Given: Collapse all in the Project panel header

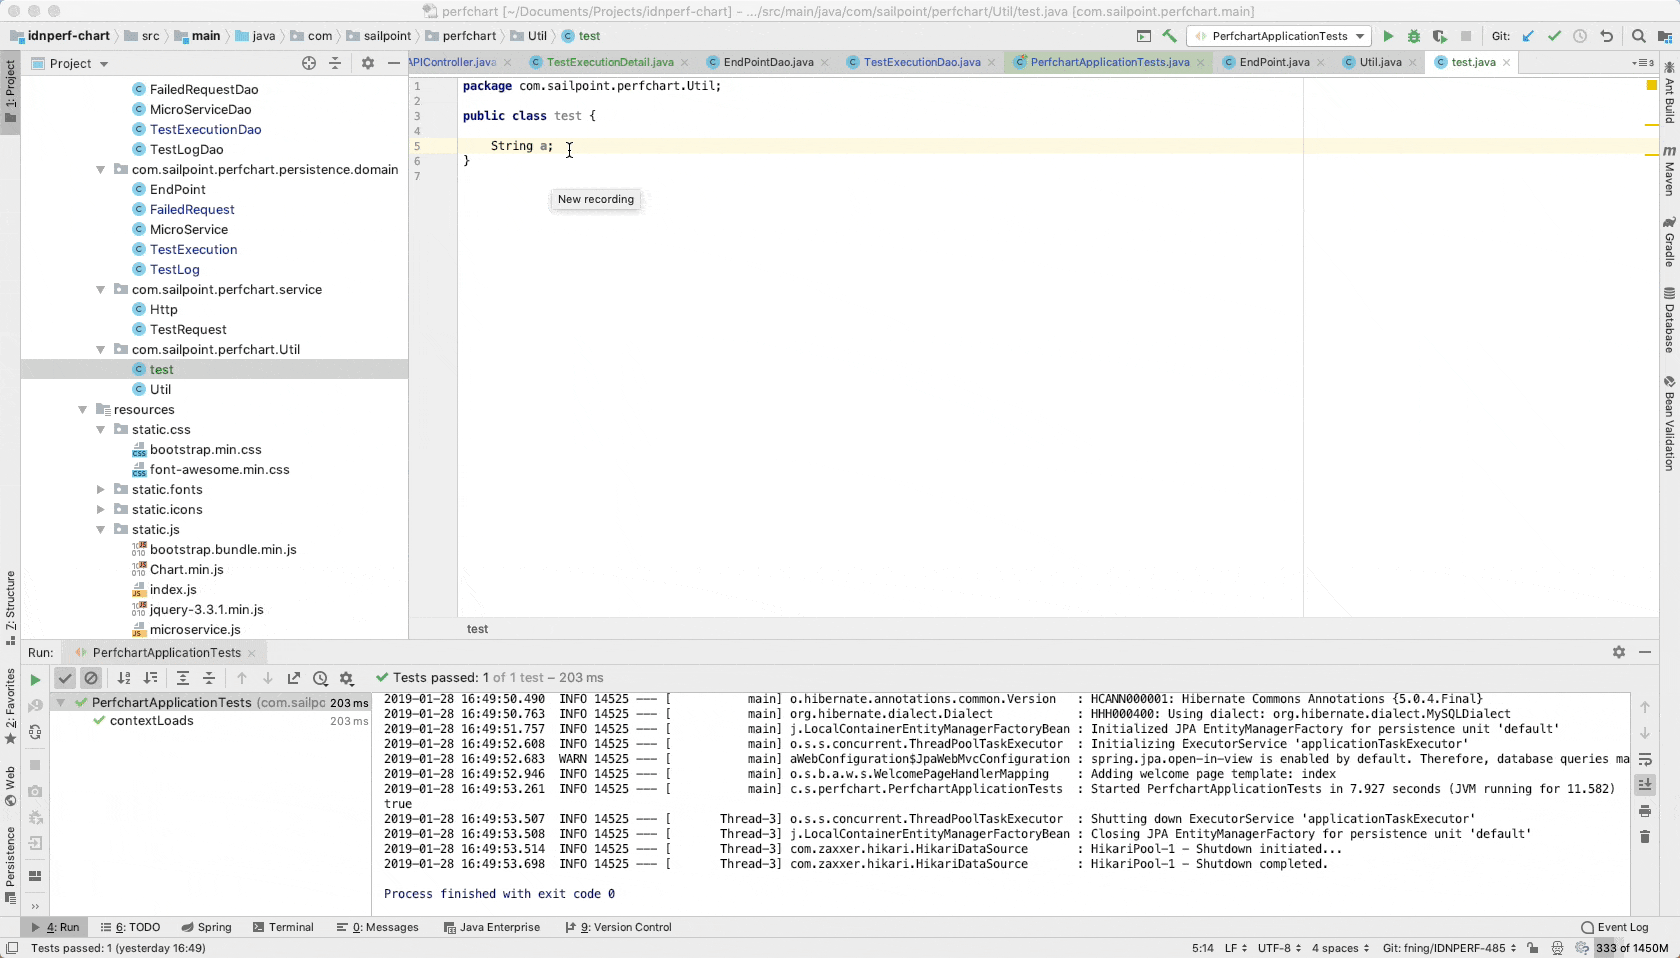Looking at the screenshot, I should [335, 63].
